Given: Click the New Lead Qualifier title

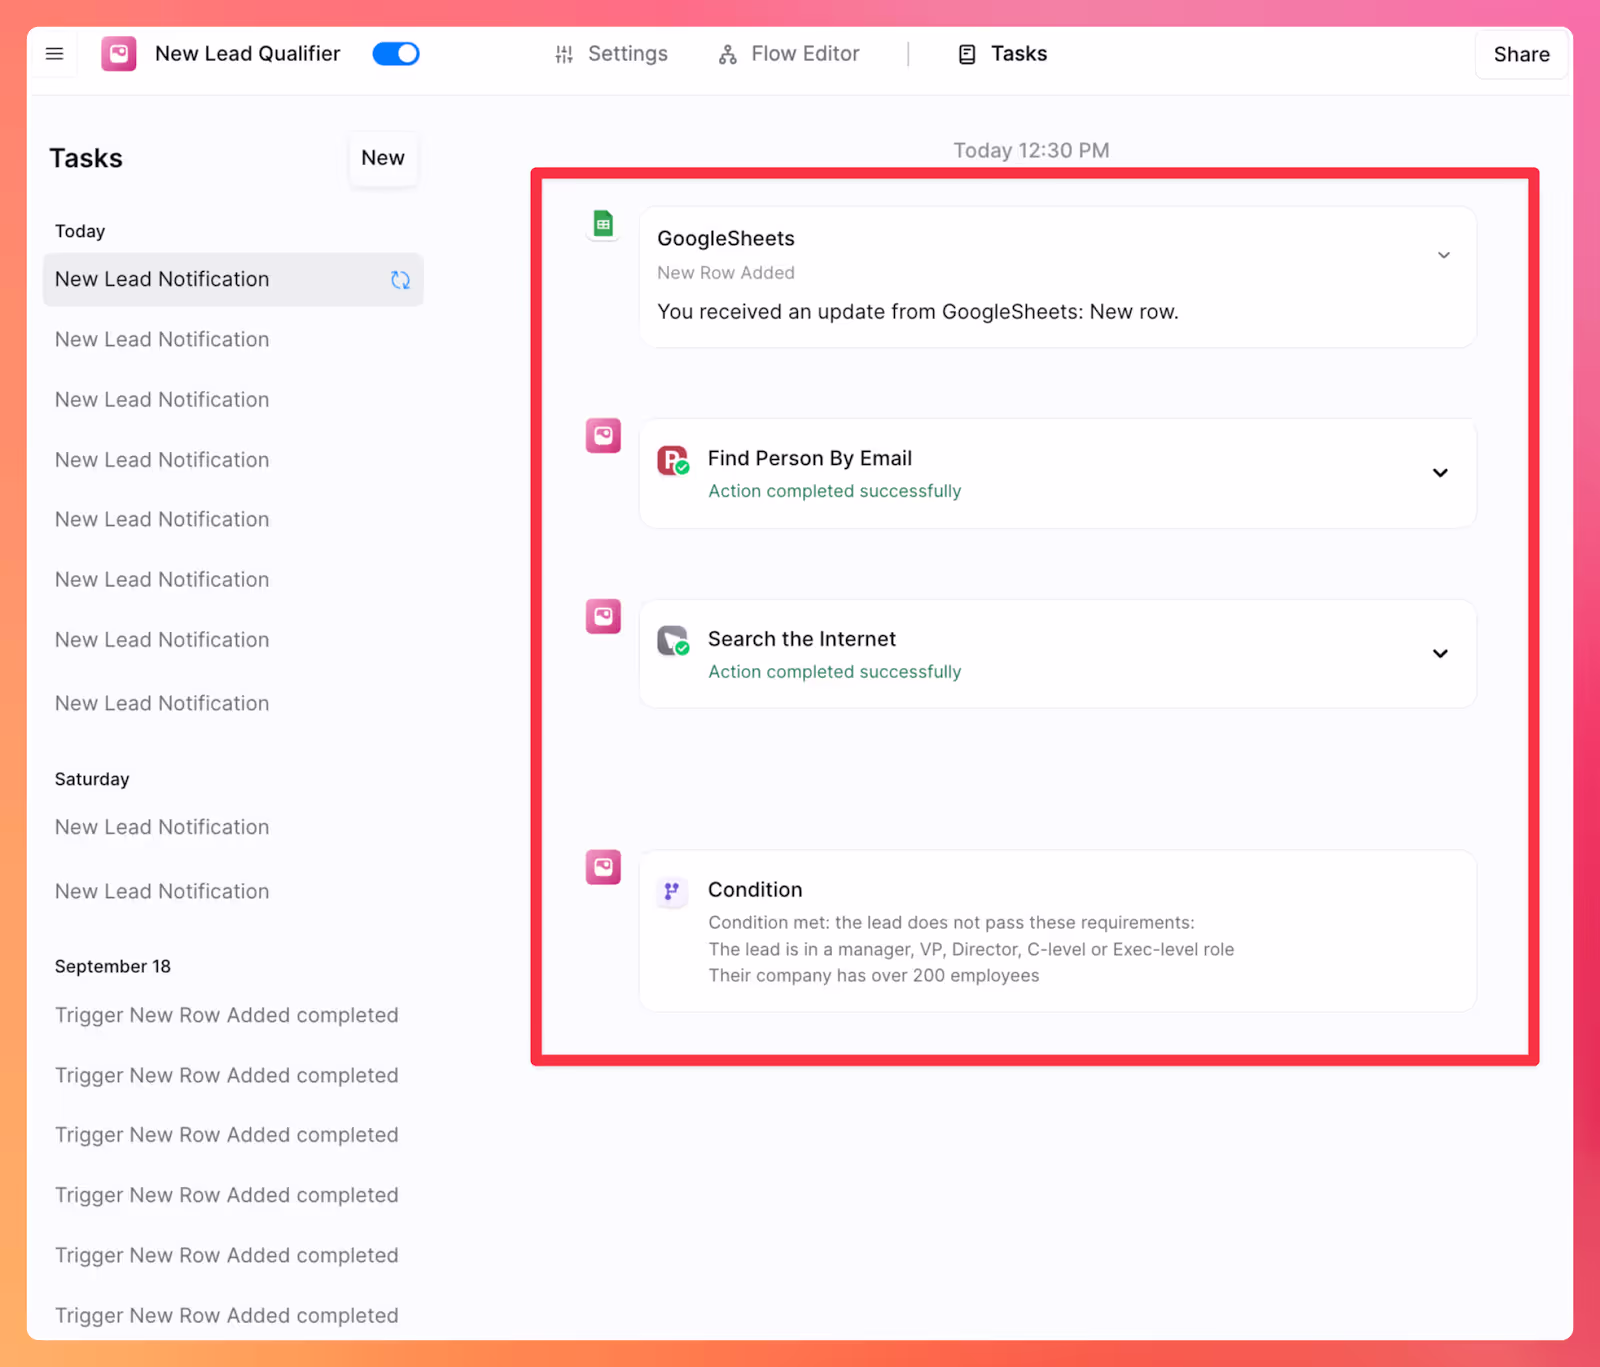Looking at the screenshot, I should (248, 54).
